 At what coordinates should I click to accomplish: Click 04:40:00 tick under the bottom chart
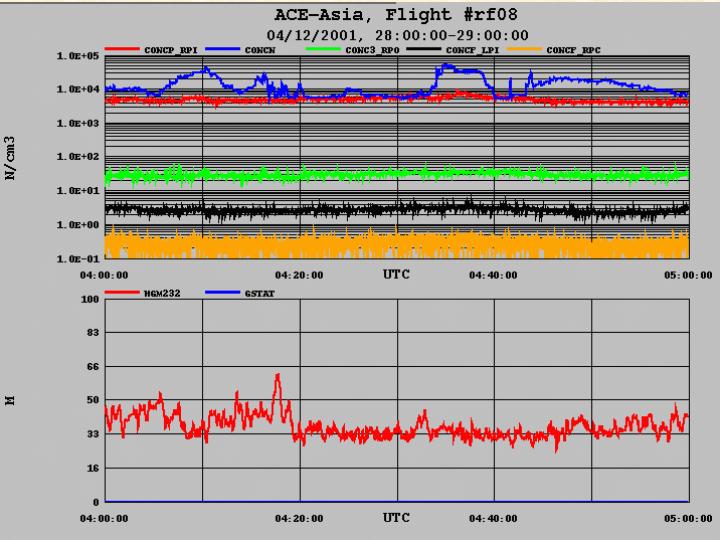coord(493,518)
